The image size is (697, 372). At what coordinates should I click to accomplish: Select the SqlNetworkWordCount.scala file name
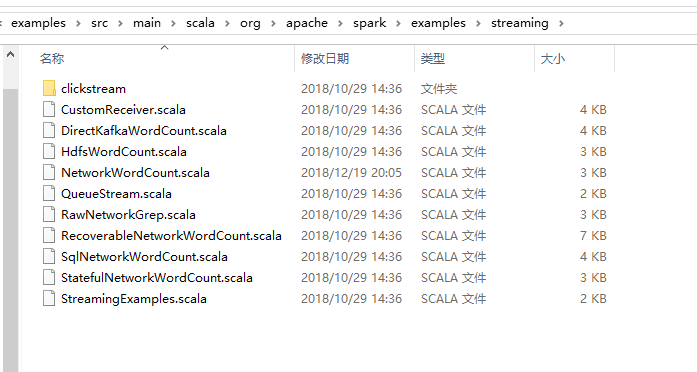[x=144, y=256]
